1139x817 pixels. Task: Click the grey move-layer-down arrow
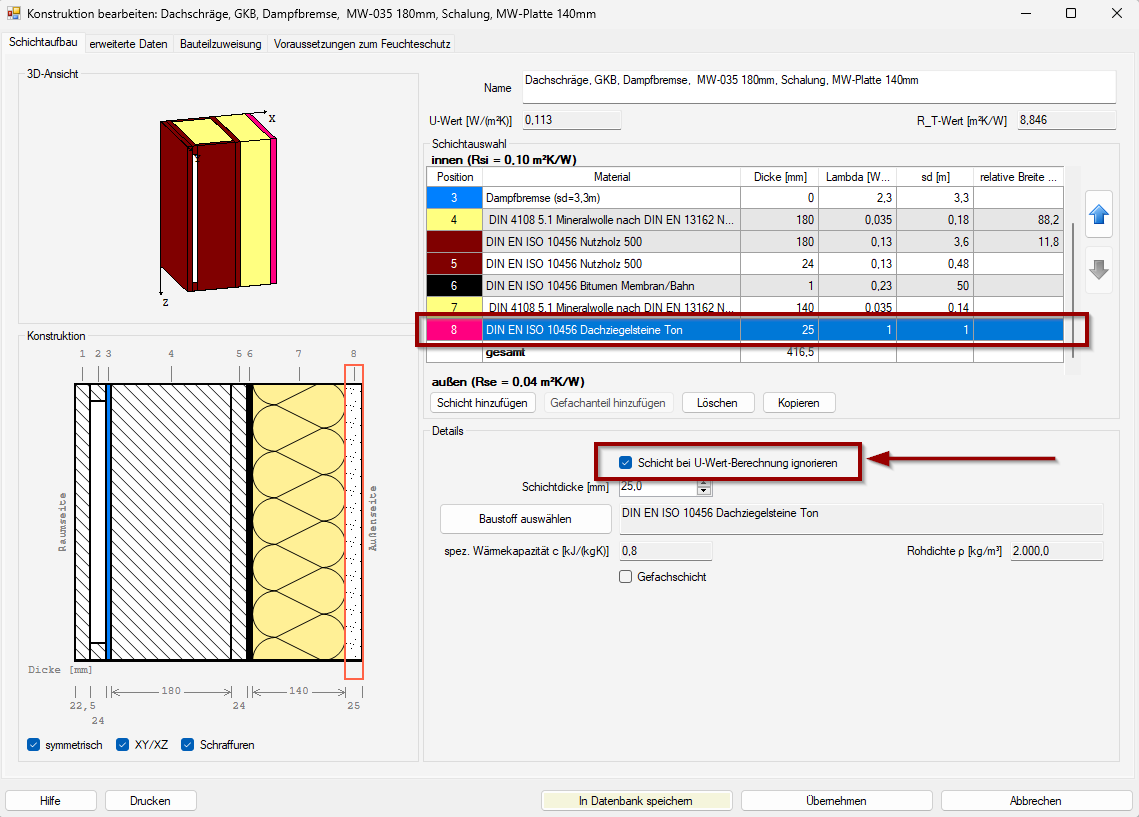pyautogui.click(x=1099, y=270)
